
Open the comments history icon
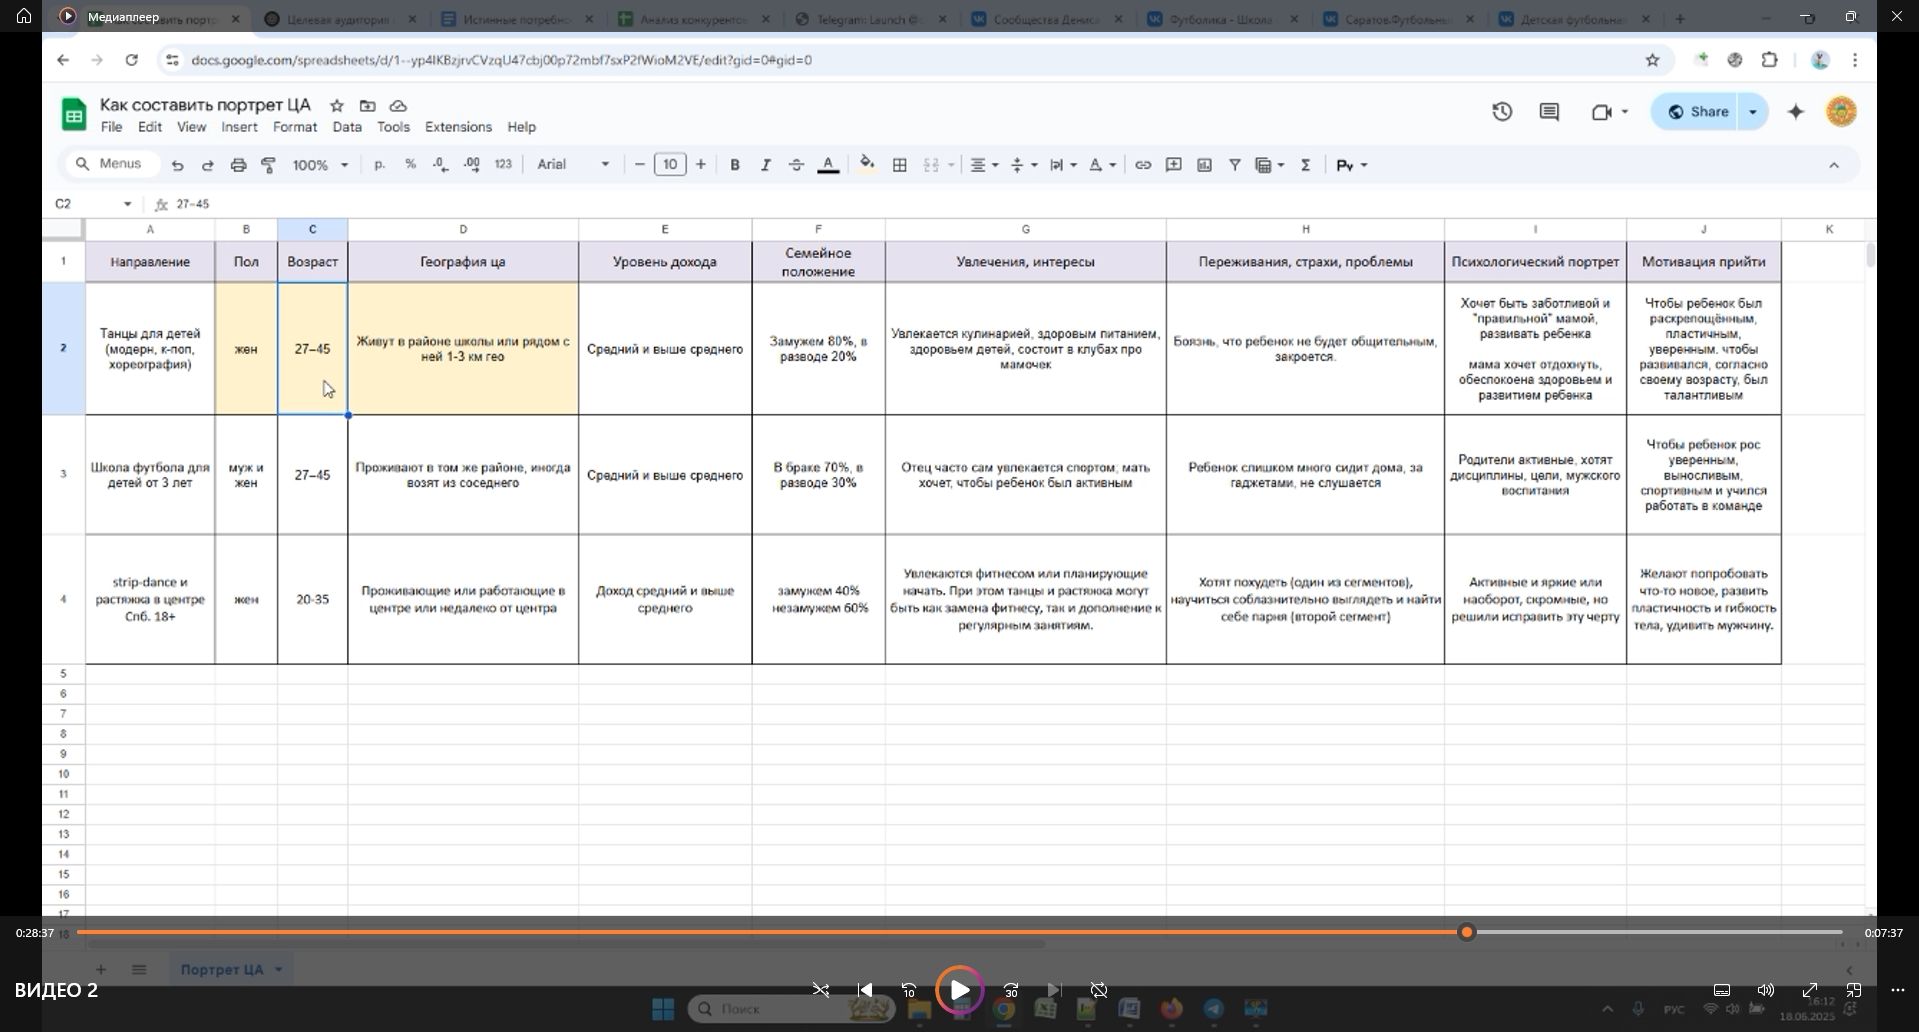click(1549, 112)
